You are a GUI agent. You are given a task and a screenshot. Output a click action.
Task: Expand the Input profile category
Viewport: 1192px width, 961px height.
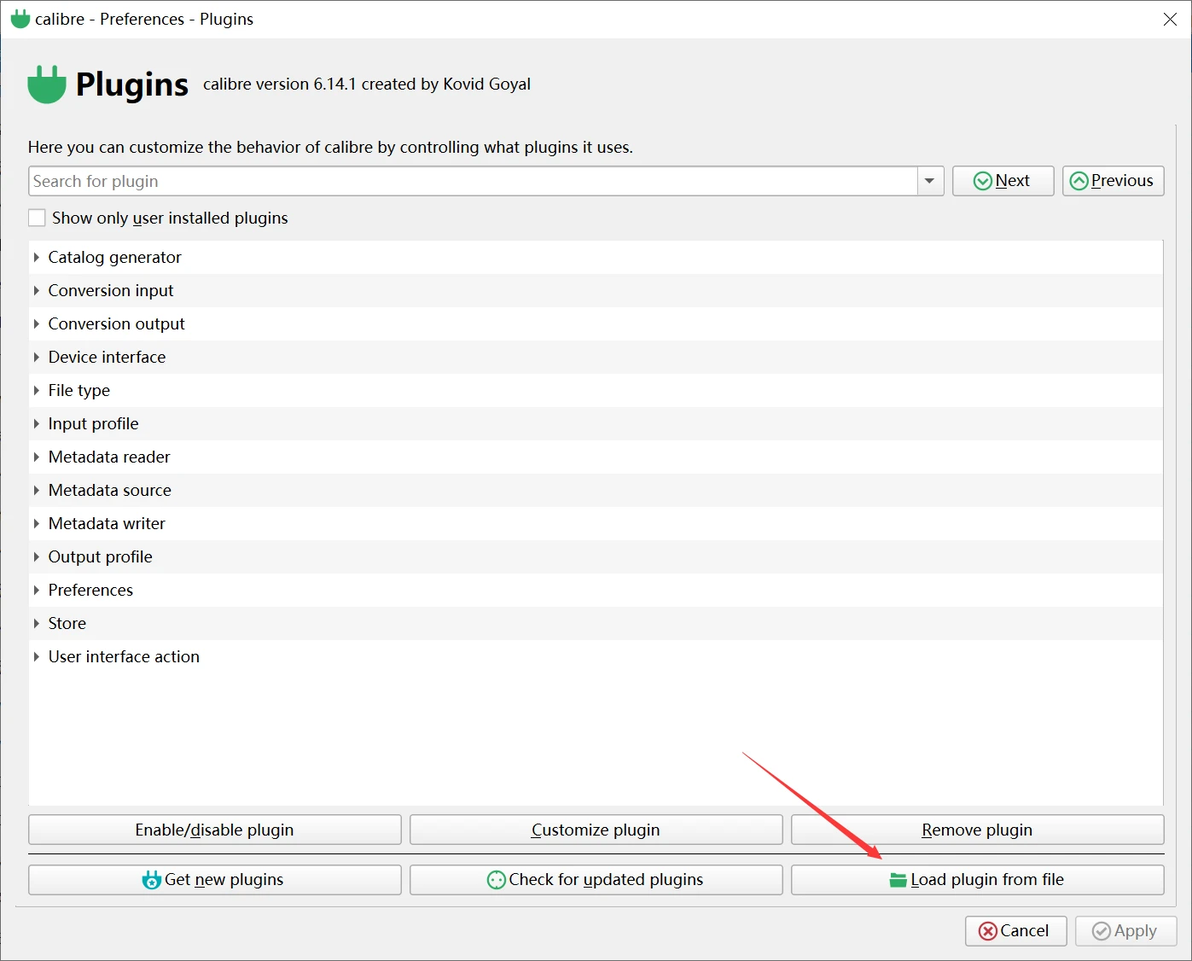[x=36, y=424]
